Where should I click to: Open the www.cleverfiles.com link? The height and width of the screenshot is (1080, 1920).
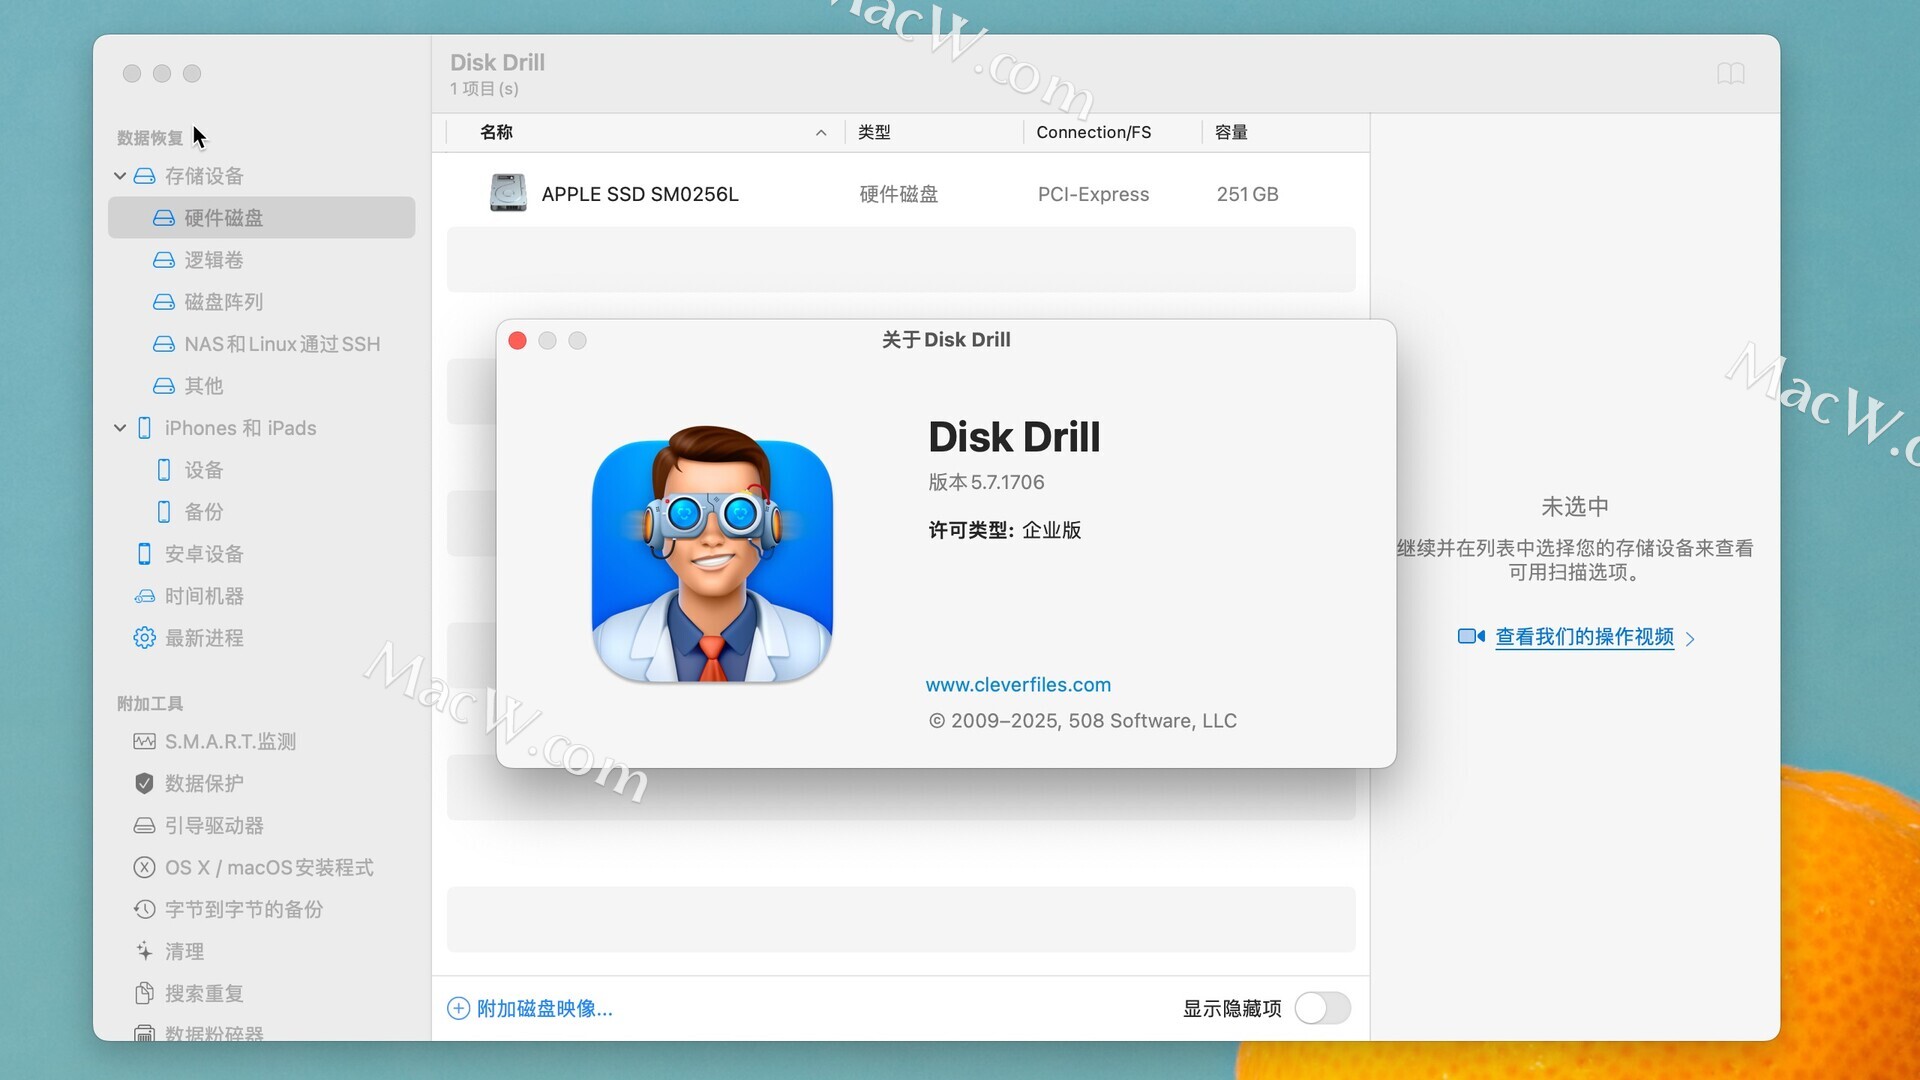coord(1018,685)
